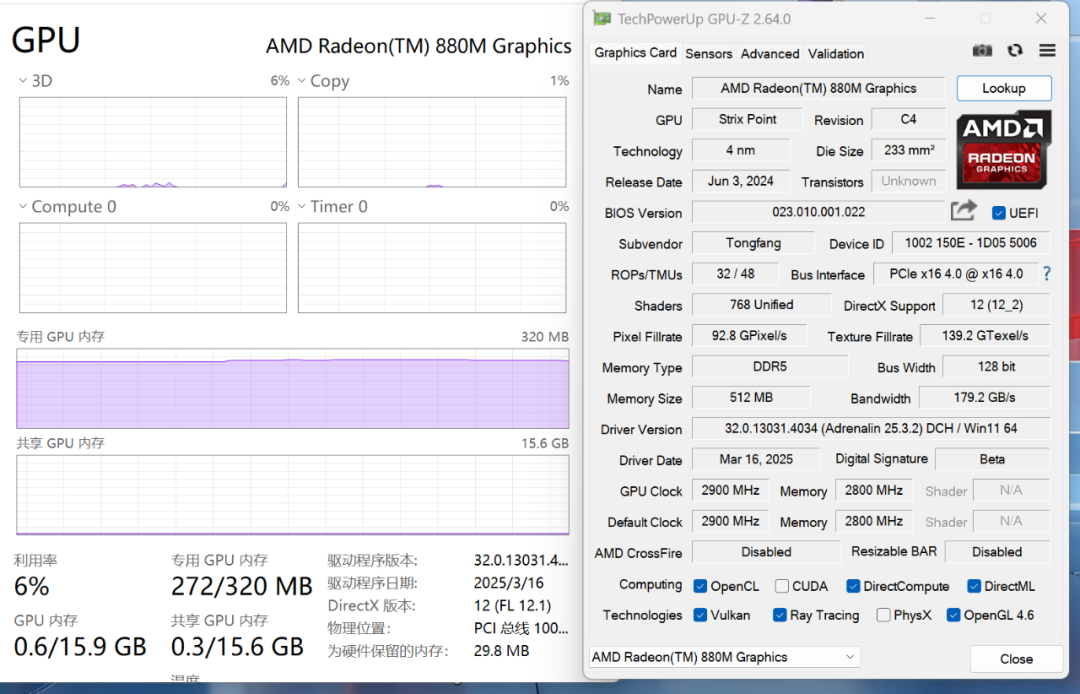
Task: Click the Shaders value "768 Unified"
Action: click(761, 305)
